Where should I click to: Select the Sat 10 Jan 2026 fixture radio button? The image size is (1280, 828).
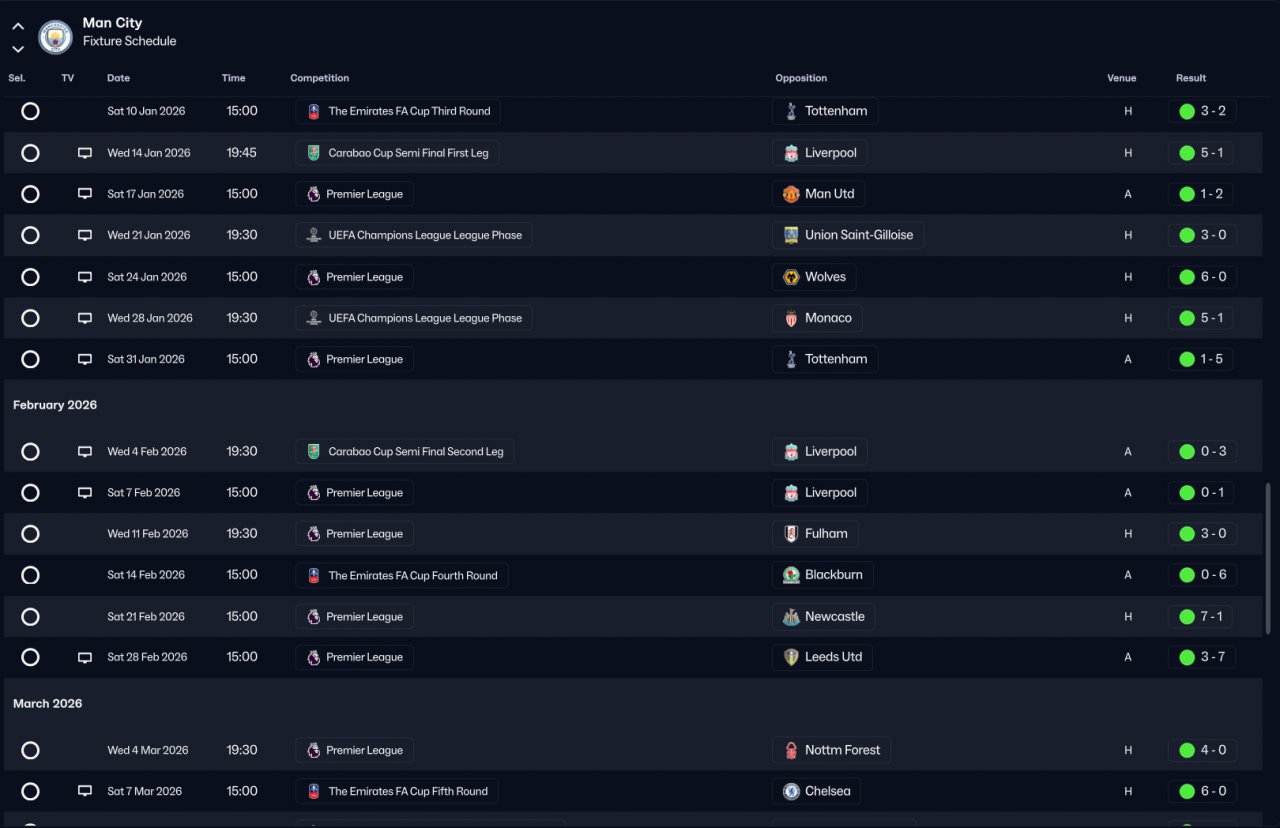point(30,111)
